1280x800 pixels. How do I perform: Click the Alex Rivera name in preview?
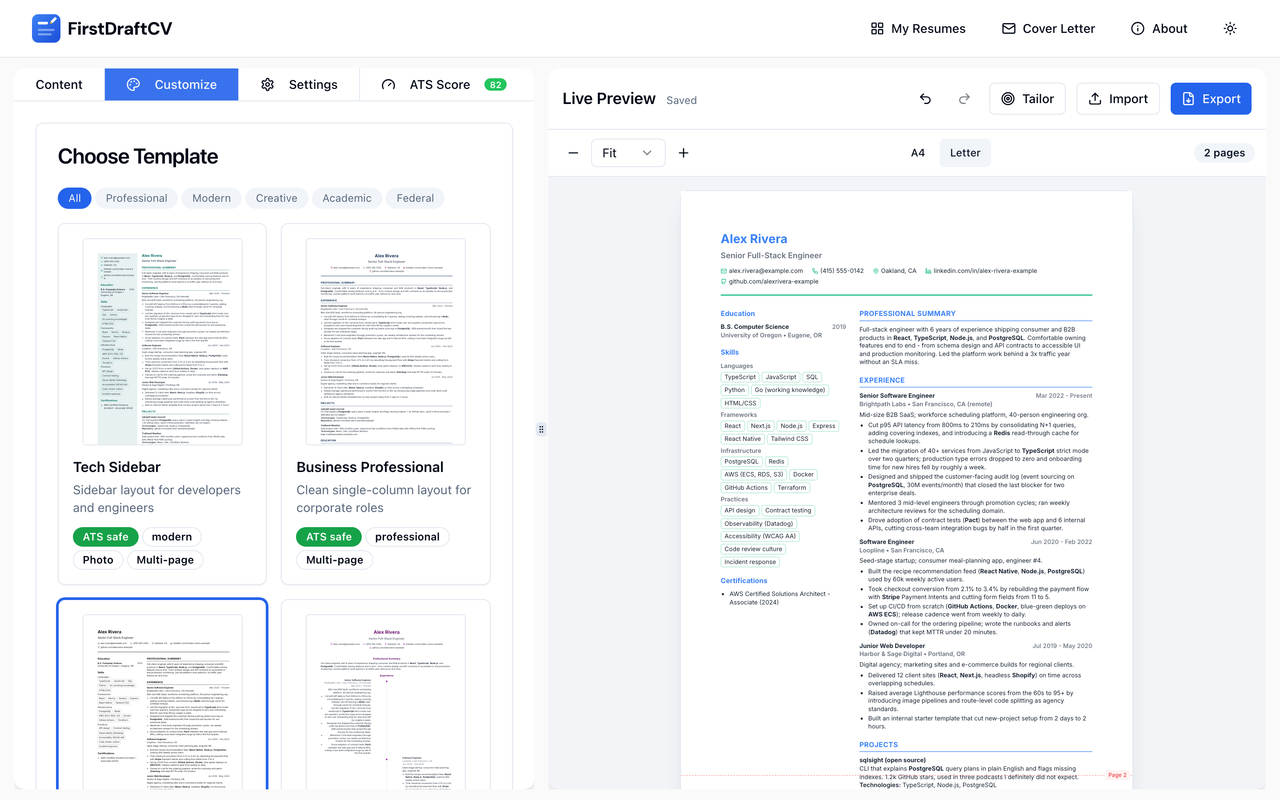click(754, 239)
